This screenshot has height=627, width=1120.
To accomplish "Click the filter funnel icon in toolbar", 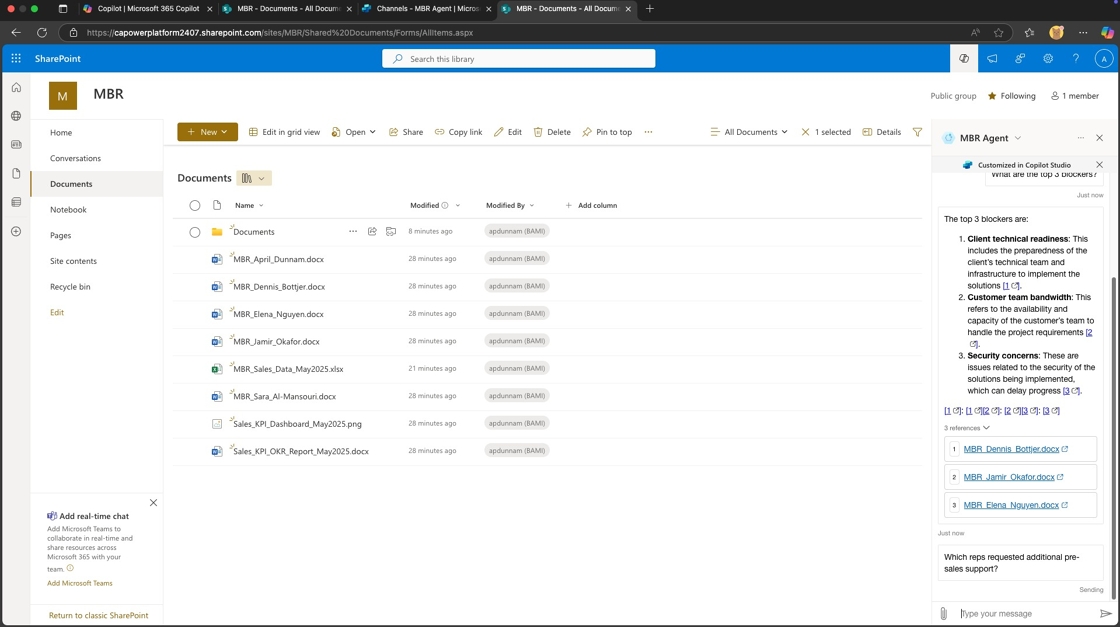I will 917,132.
